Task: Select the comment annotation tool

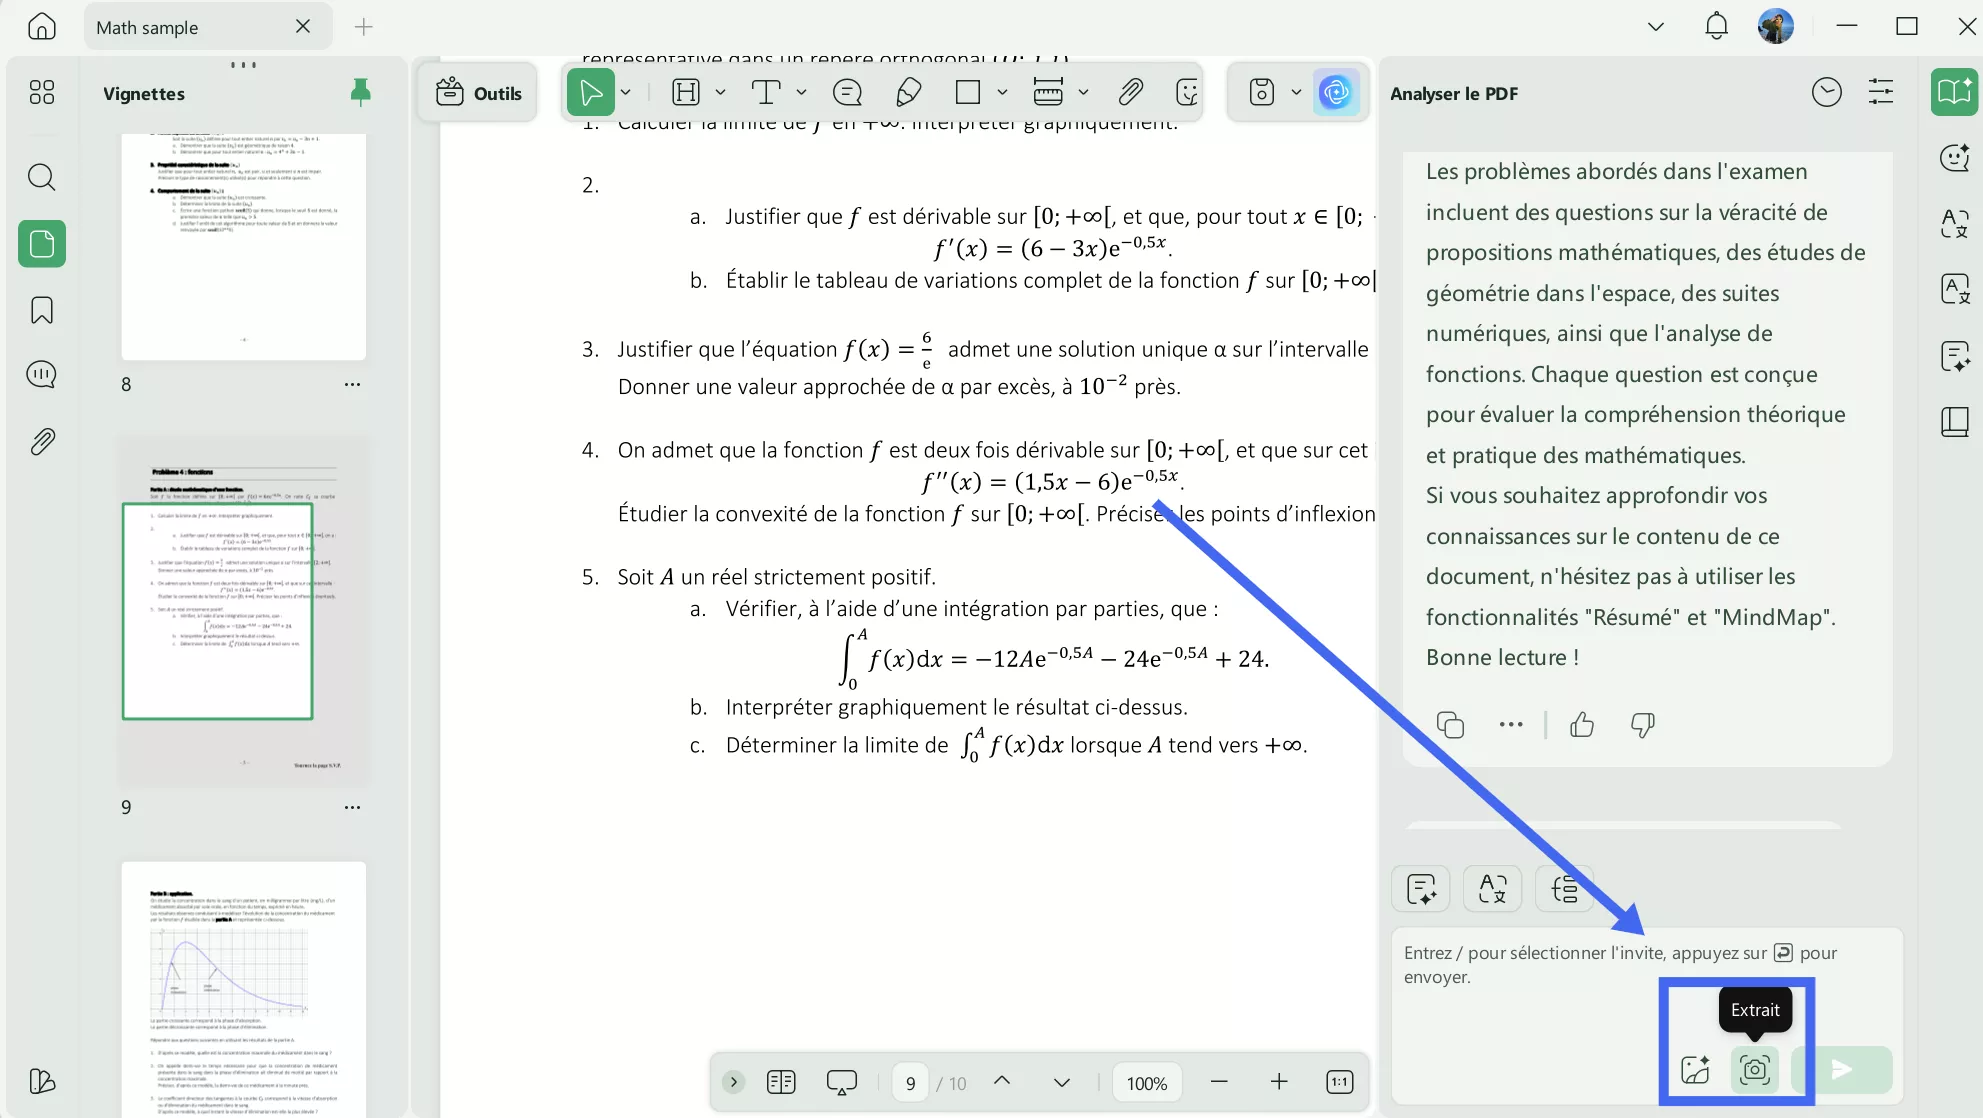Action: pos(847,92)
